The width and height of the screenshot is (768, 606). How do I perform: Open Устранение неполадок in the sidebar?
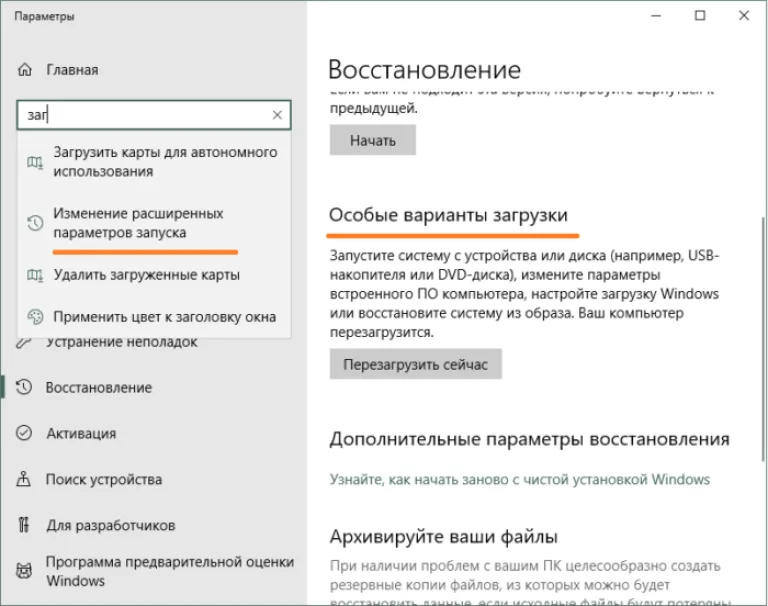[121, 342]
